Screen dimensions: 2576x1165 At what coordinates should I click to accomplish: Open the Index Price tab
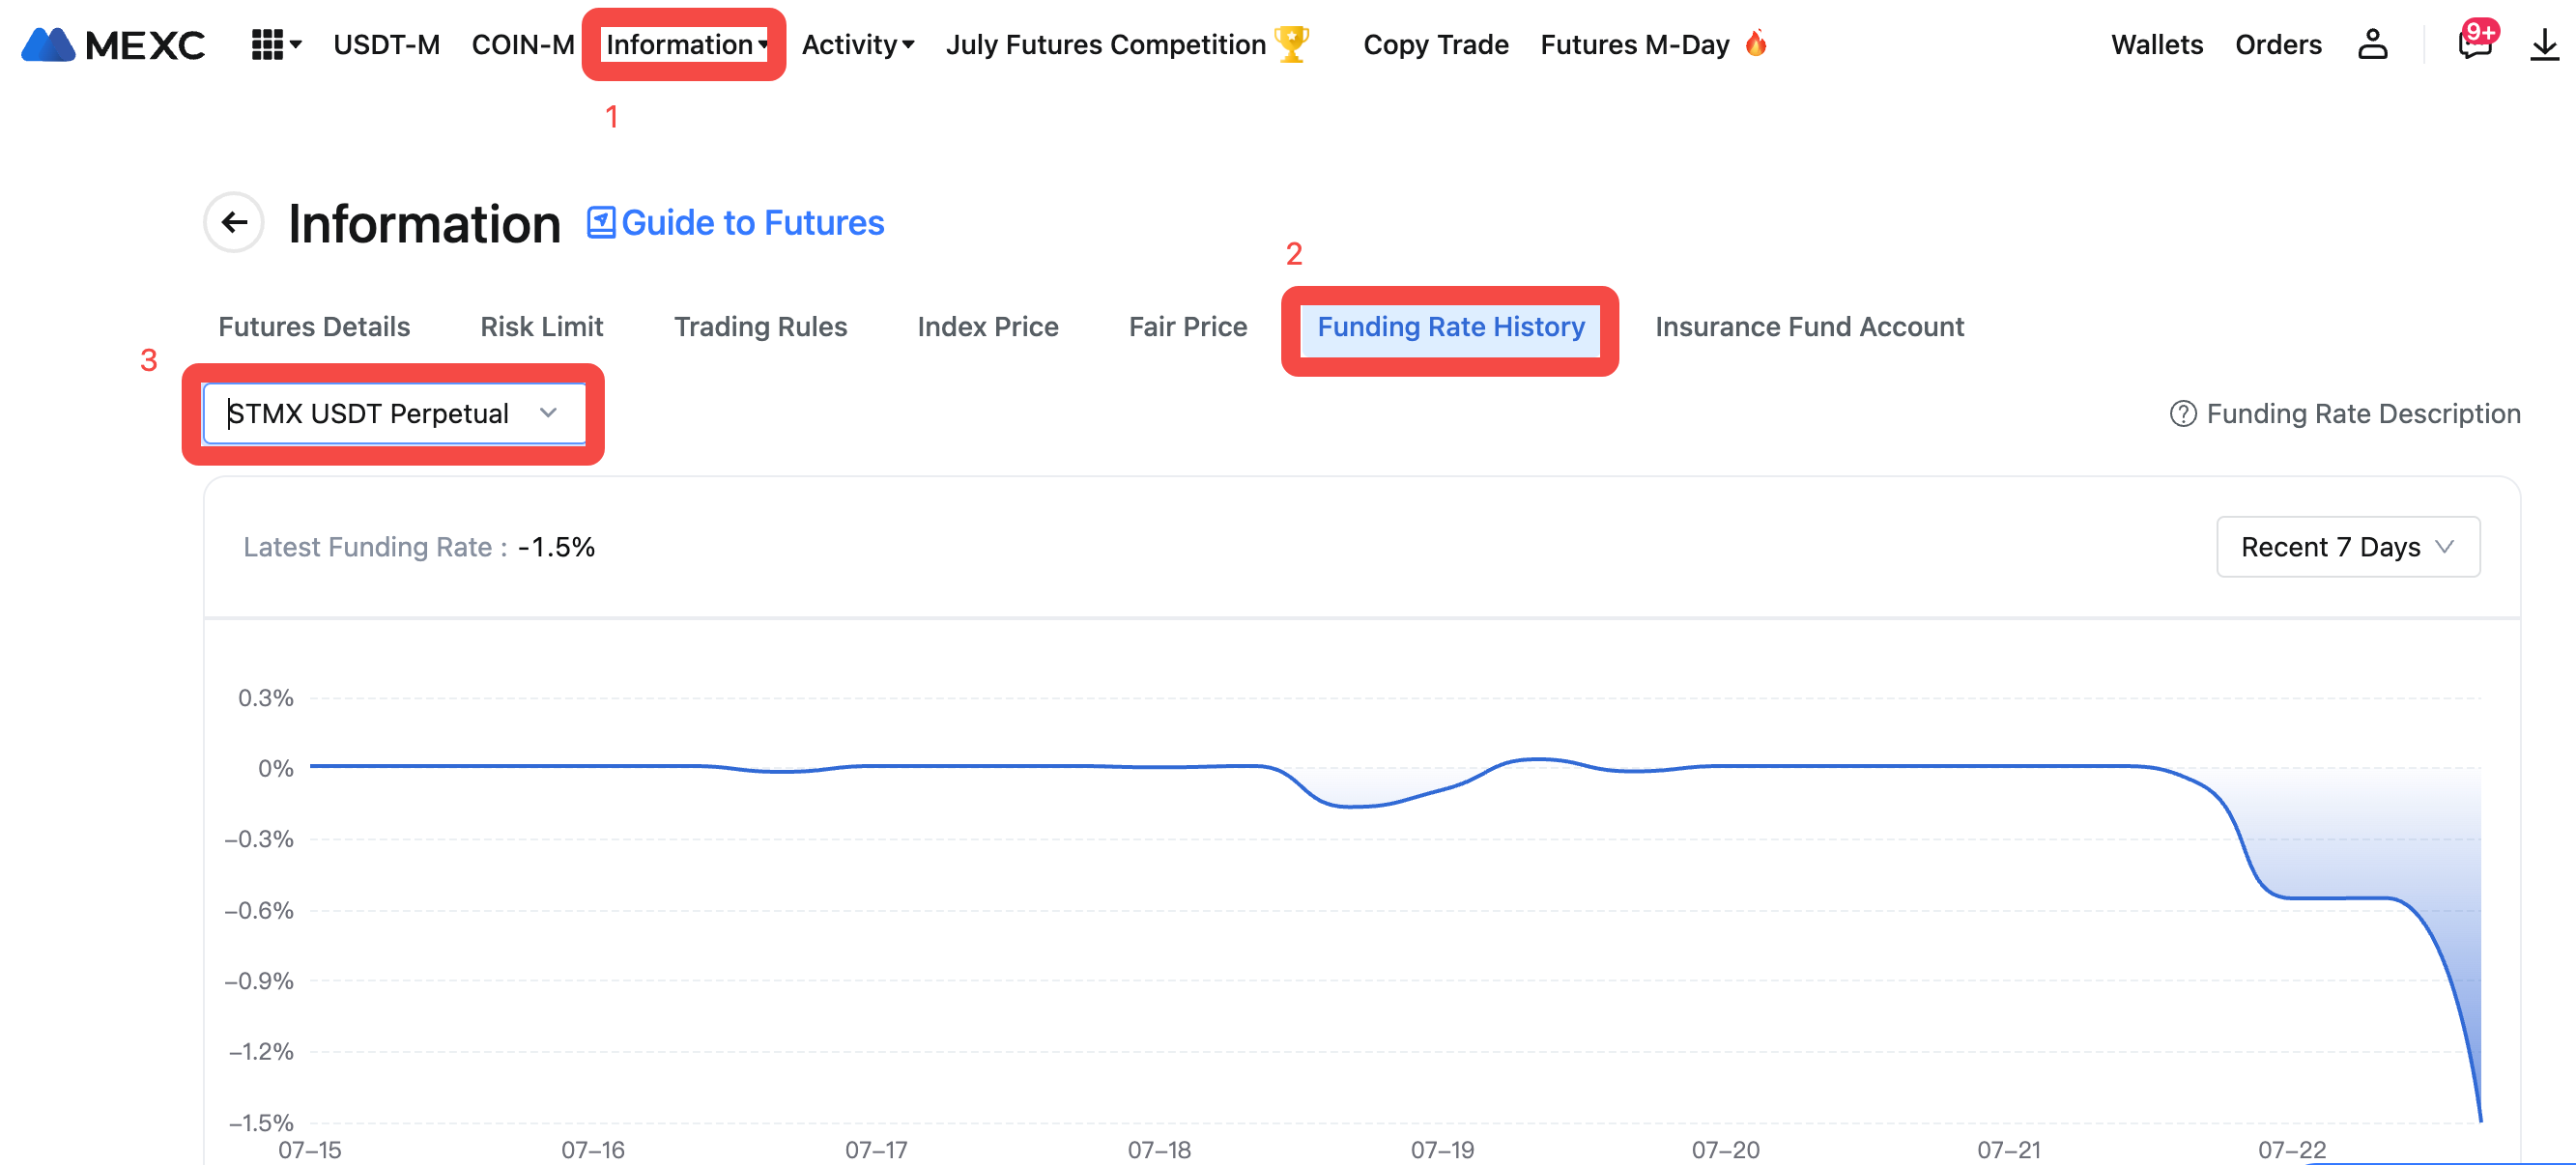(987, 326)
